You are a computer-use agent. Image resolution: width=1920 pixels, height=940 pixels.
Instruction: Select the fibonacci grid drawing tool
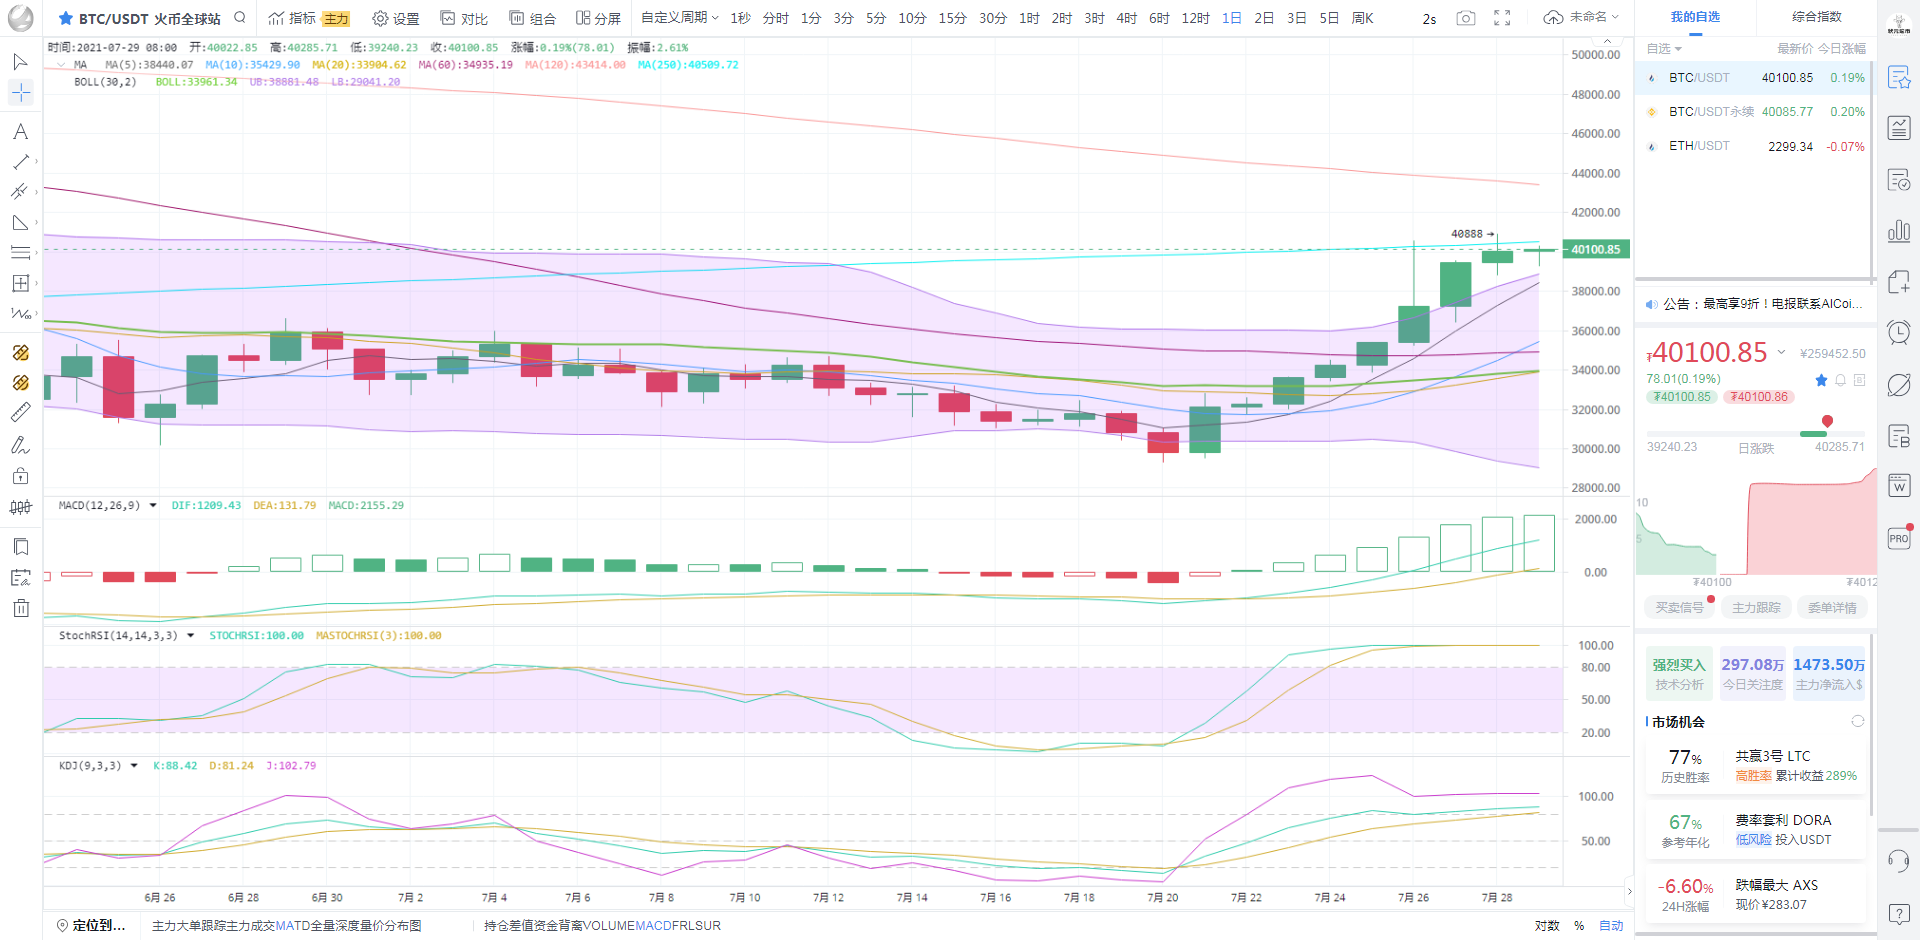coord(20,283)
